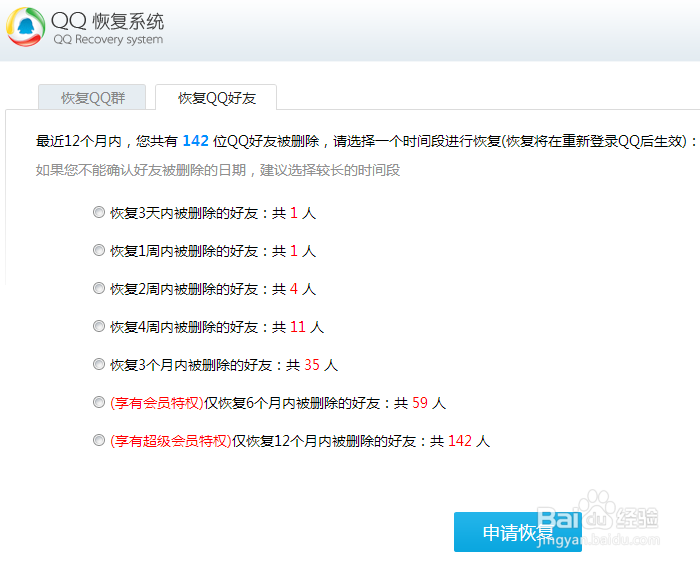Click the QQ penguin logo icon
This screenshot has height=565, width=700.
point(25,27)
